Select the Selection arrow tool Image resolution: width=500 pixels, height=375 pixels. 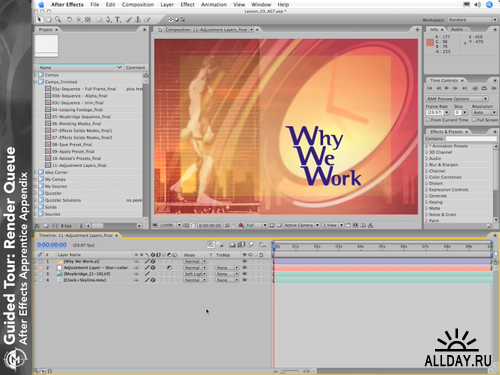(39, 20)
